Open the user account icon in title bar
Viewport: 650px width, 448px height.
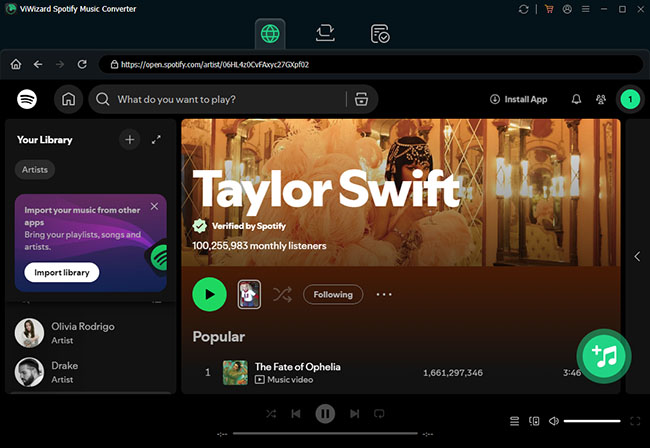567,9
